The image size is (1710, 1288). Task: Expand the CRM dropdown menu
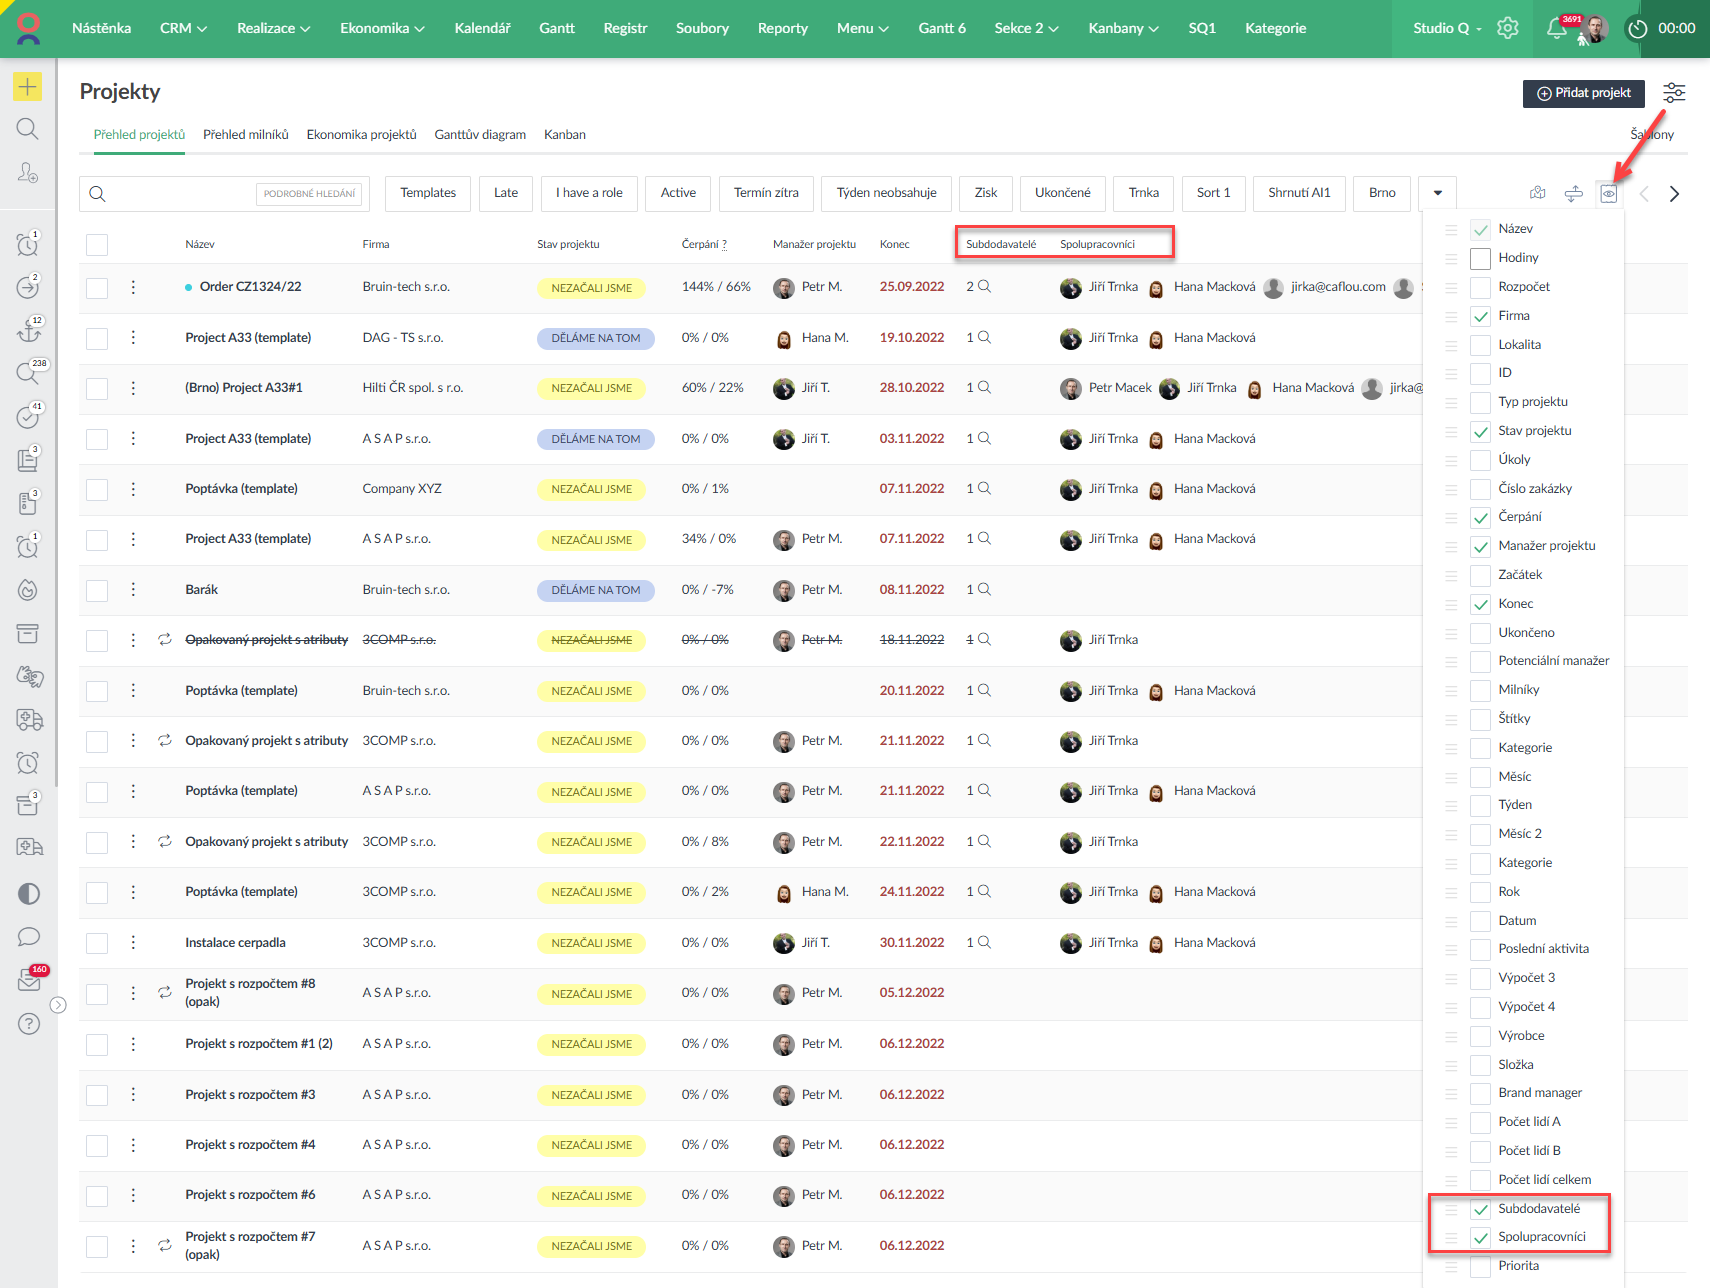(x=183, y=28)
